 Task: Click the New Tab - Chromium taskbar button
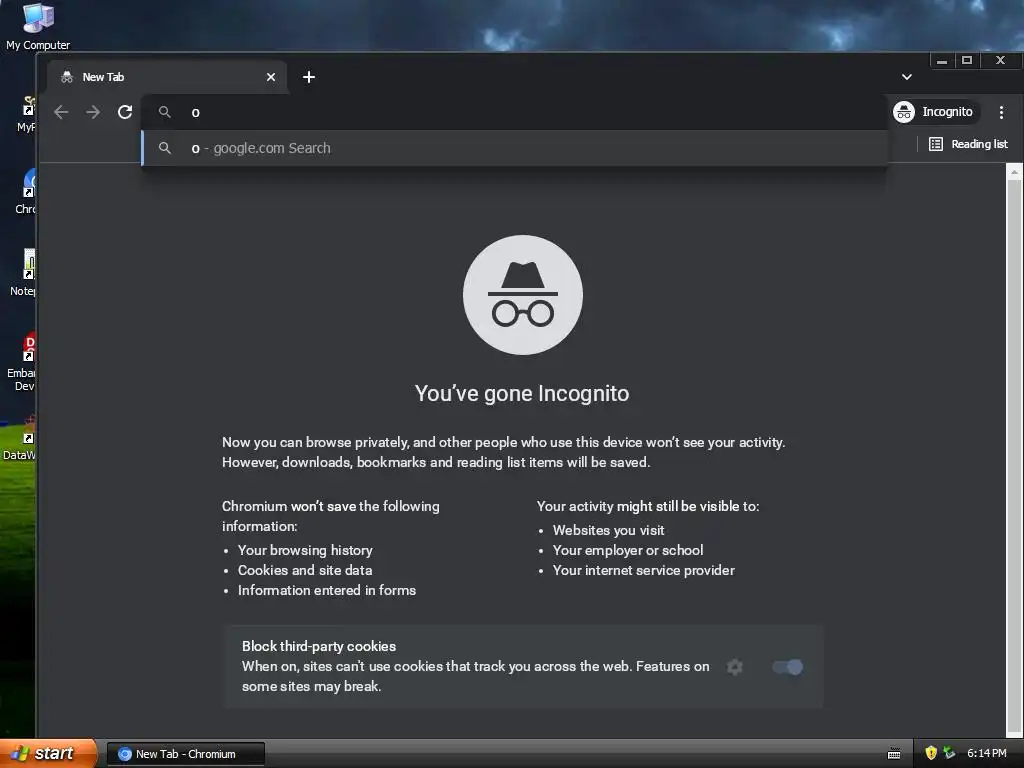[186, 754]
